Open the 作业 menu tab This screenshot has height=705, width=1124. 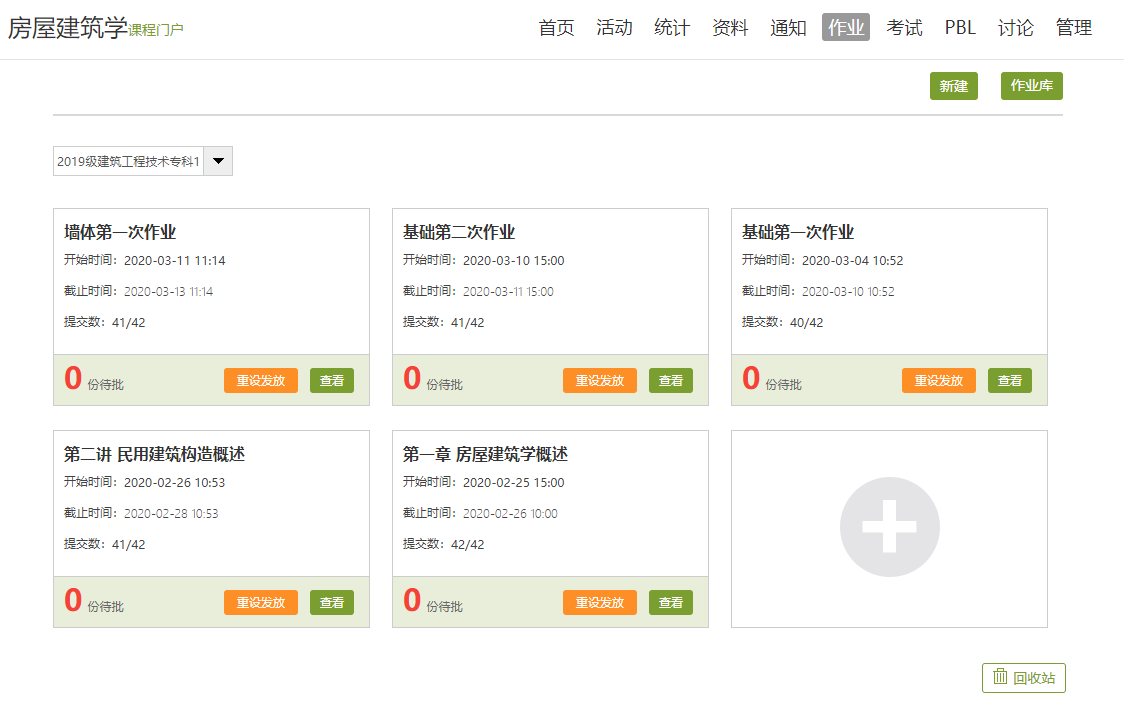(x=846, y=28)
